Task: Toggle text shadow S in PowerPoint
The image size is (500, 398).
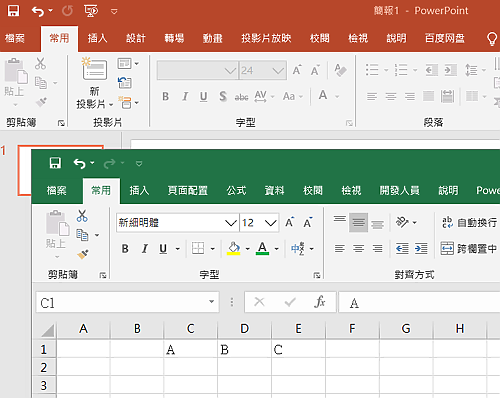Action: [223, 97]
